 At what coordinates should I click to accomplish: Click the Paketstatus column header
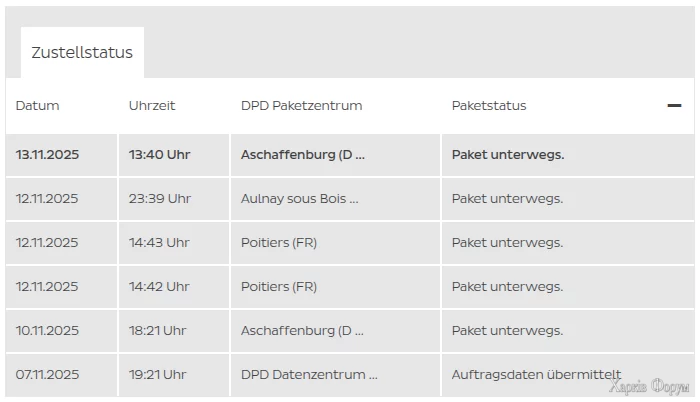(x=489, y=106)
